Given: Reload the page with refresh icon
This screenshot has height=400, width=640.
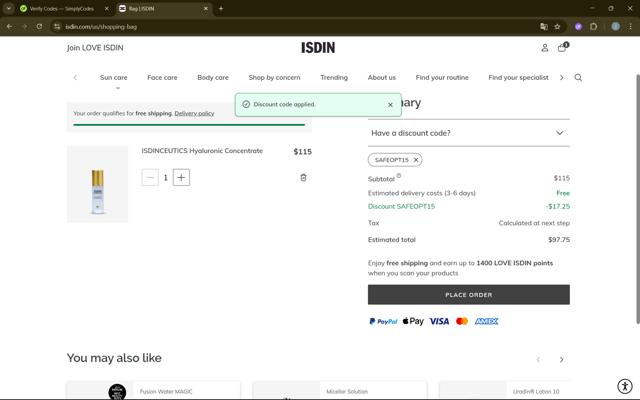Looking at the screenshot, I should (x=39, y=27).
